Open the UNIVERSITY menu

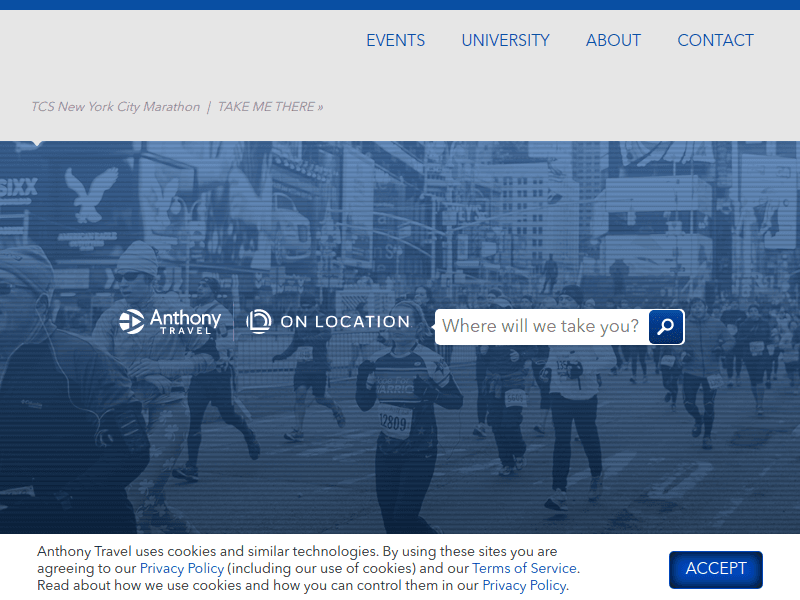point(505,41)
